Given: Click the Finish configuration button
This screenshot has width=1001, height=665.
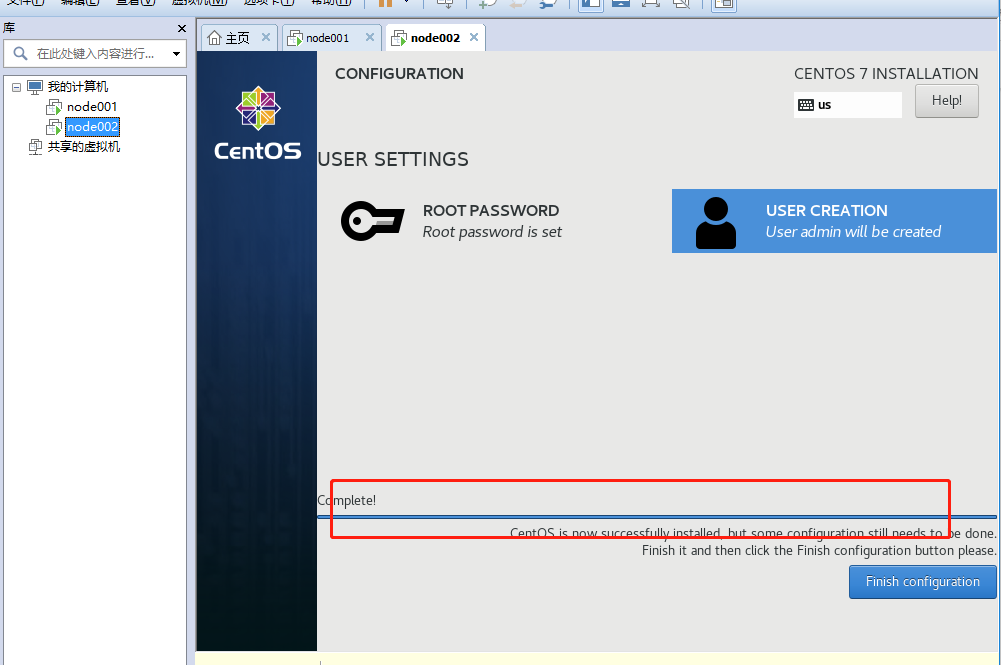Looking at the screenshot, I should coord(922,582).
